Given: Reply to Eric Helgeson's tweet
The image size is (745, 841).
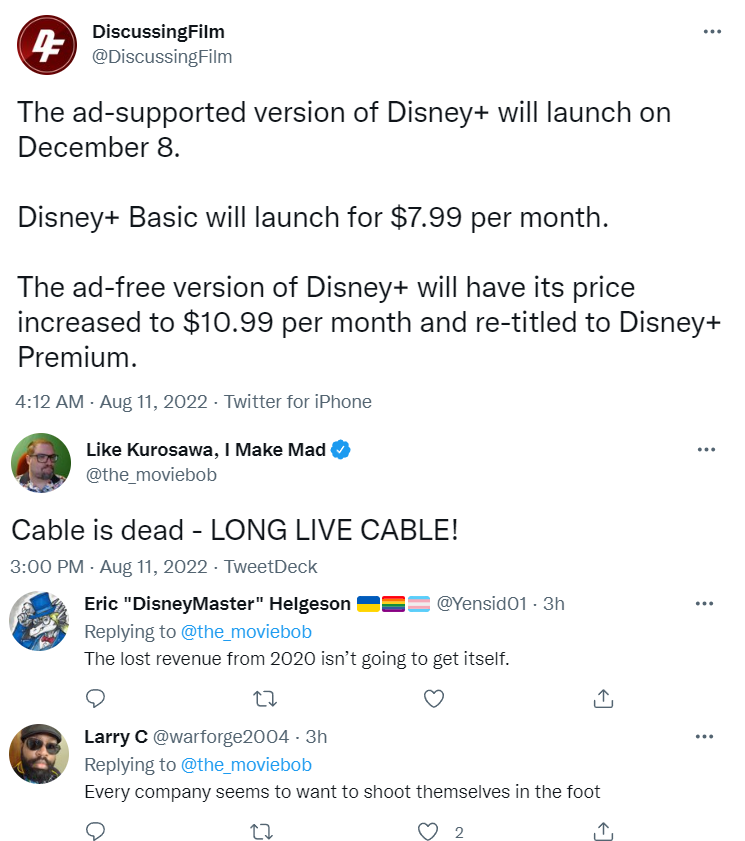Looking at the screenshot, I should pos(95,698).
